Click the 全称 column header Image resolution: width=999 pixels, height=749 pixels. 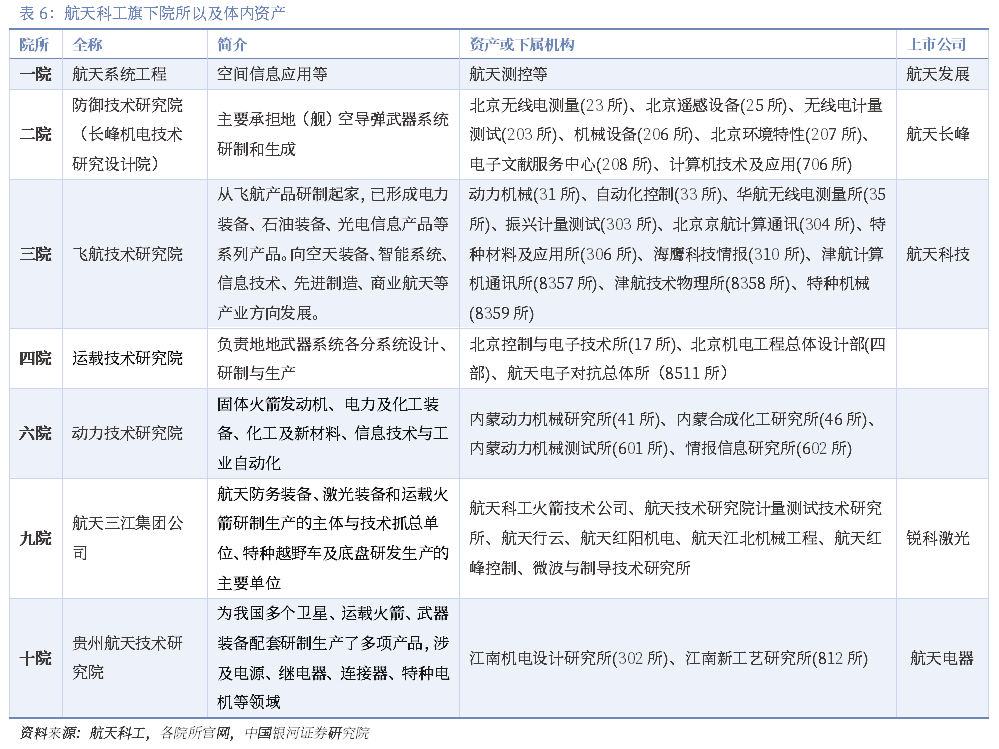(87, 45)
